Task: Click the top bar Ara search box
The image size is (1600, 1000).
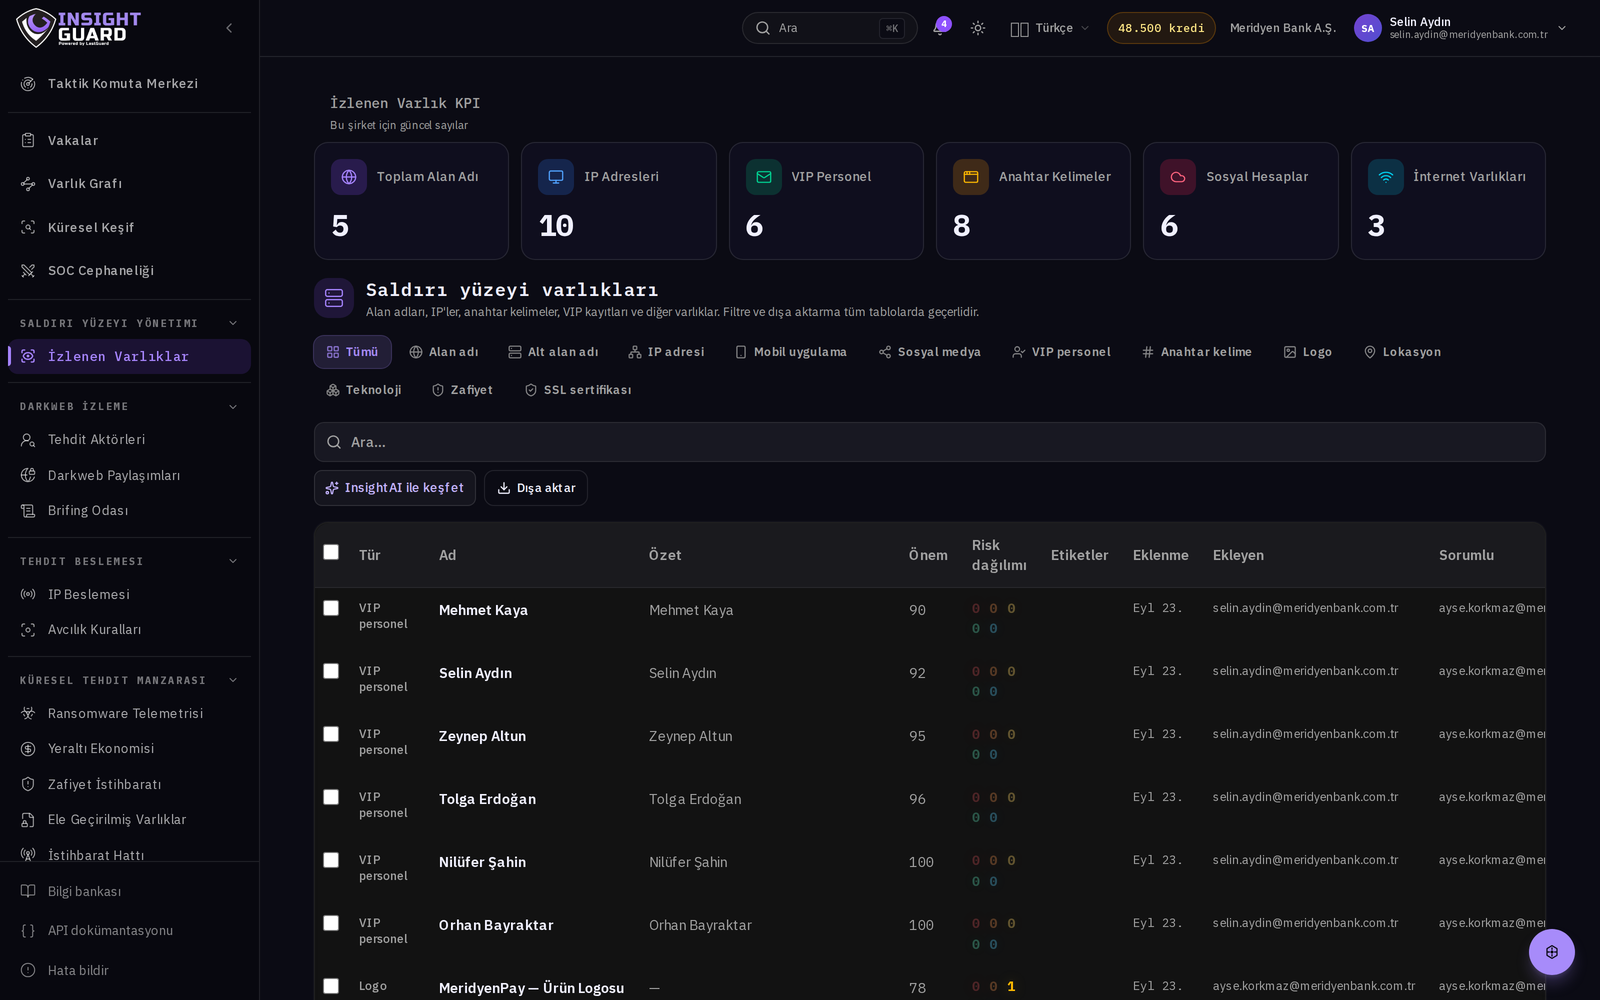Action: pyautogui.click(x=829, y=28)
